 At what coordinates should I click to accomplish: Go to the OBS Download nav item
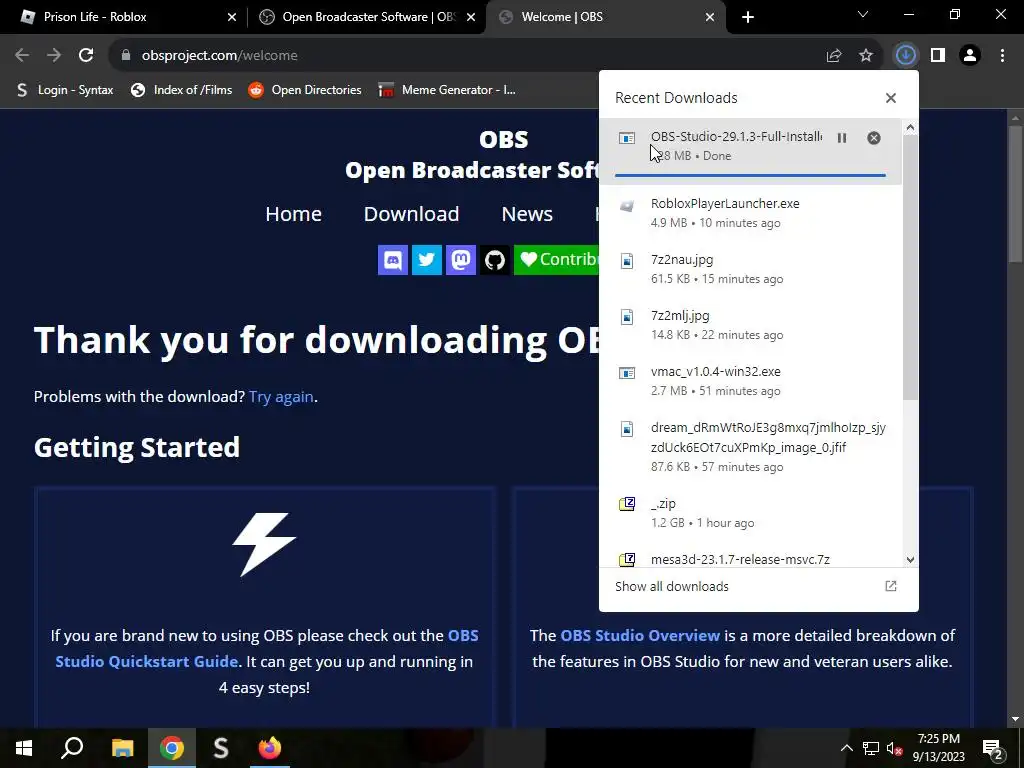pyautogui.click(x=411, y=214)
